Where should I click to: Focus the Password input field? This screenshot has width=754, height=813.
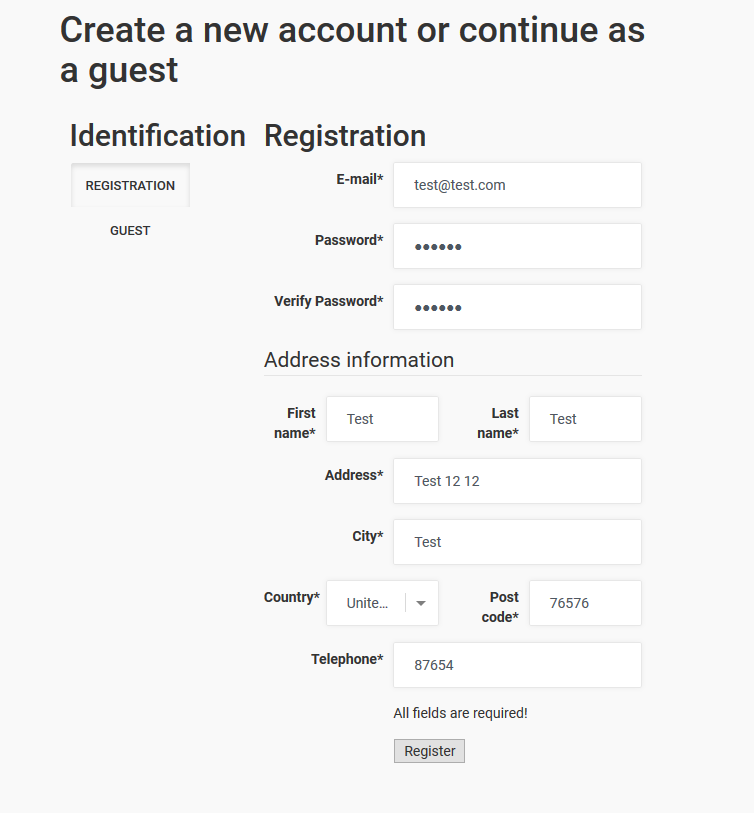[517, 246]
